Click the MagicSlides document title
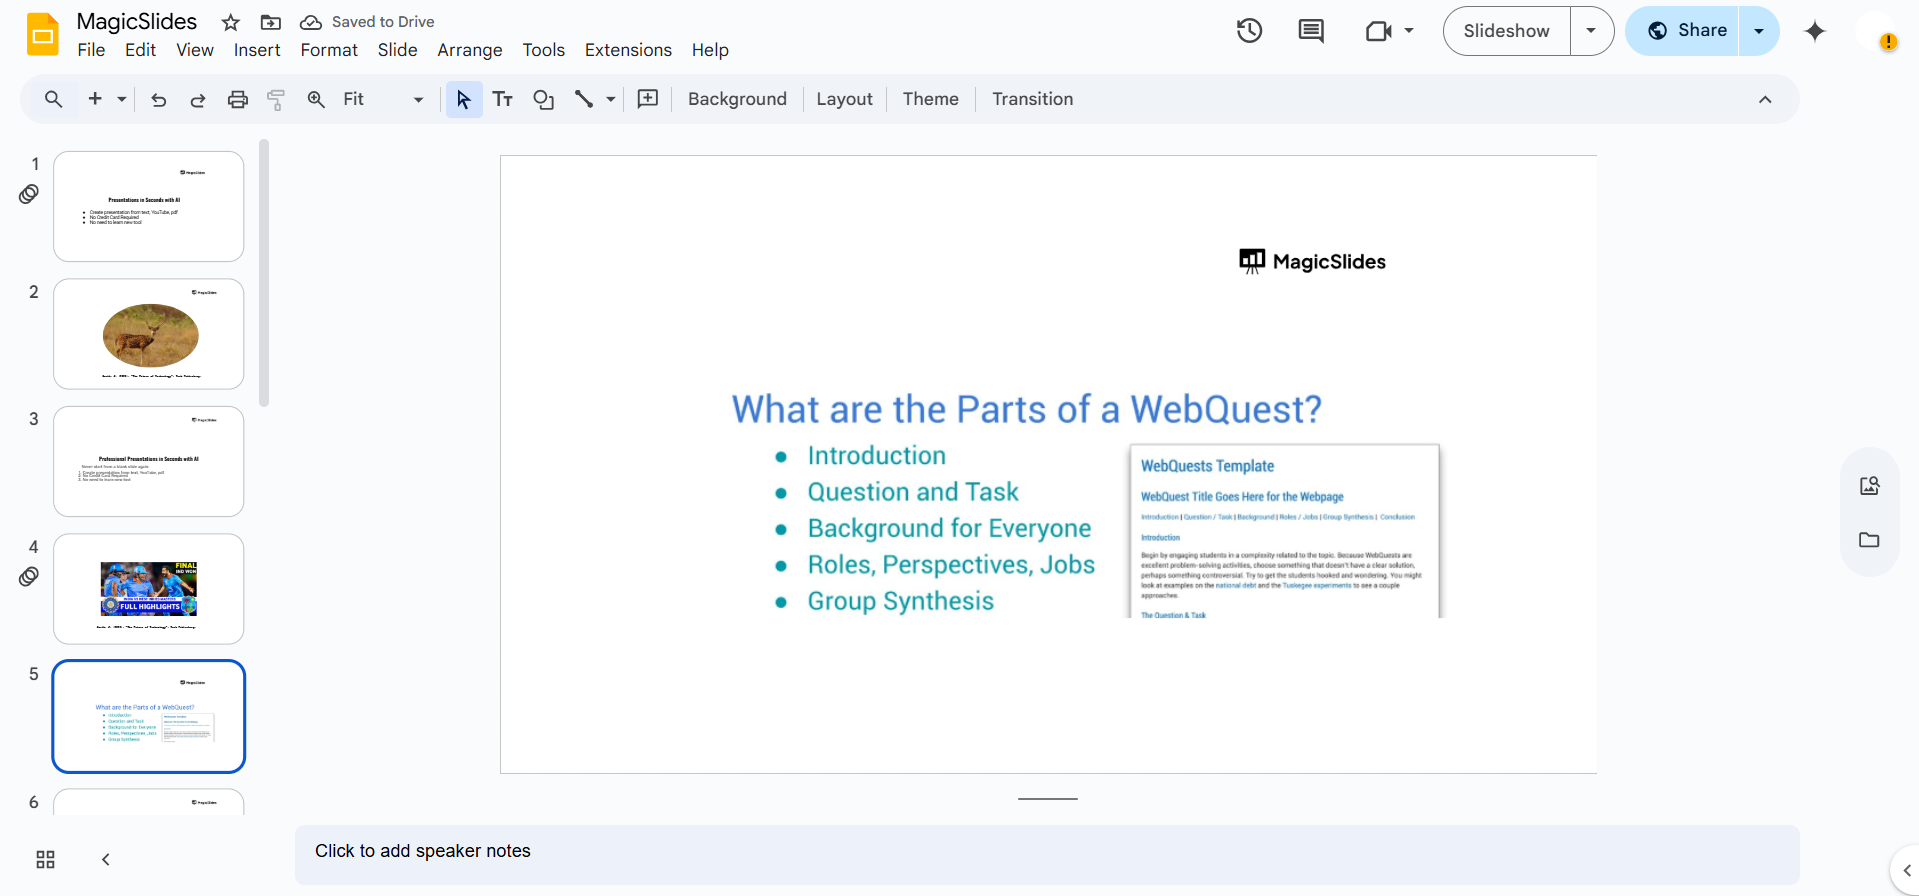This screenshot has width=1919, height=896. pos(137,22)
